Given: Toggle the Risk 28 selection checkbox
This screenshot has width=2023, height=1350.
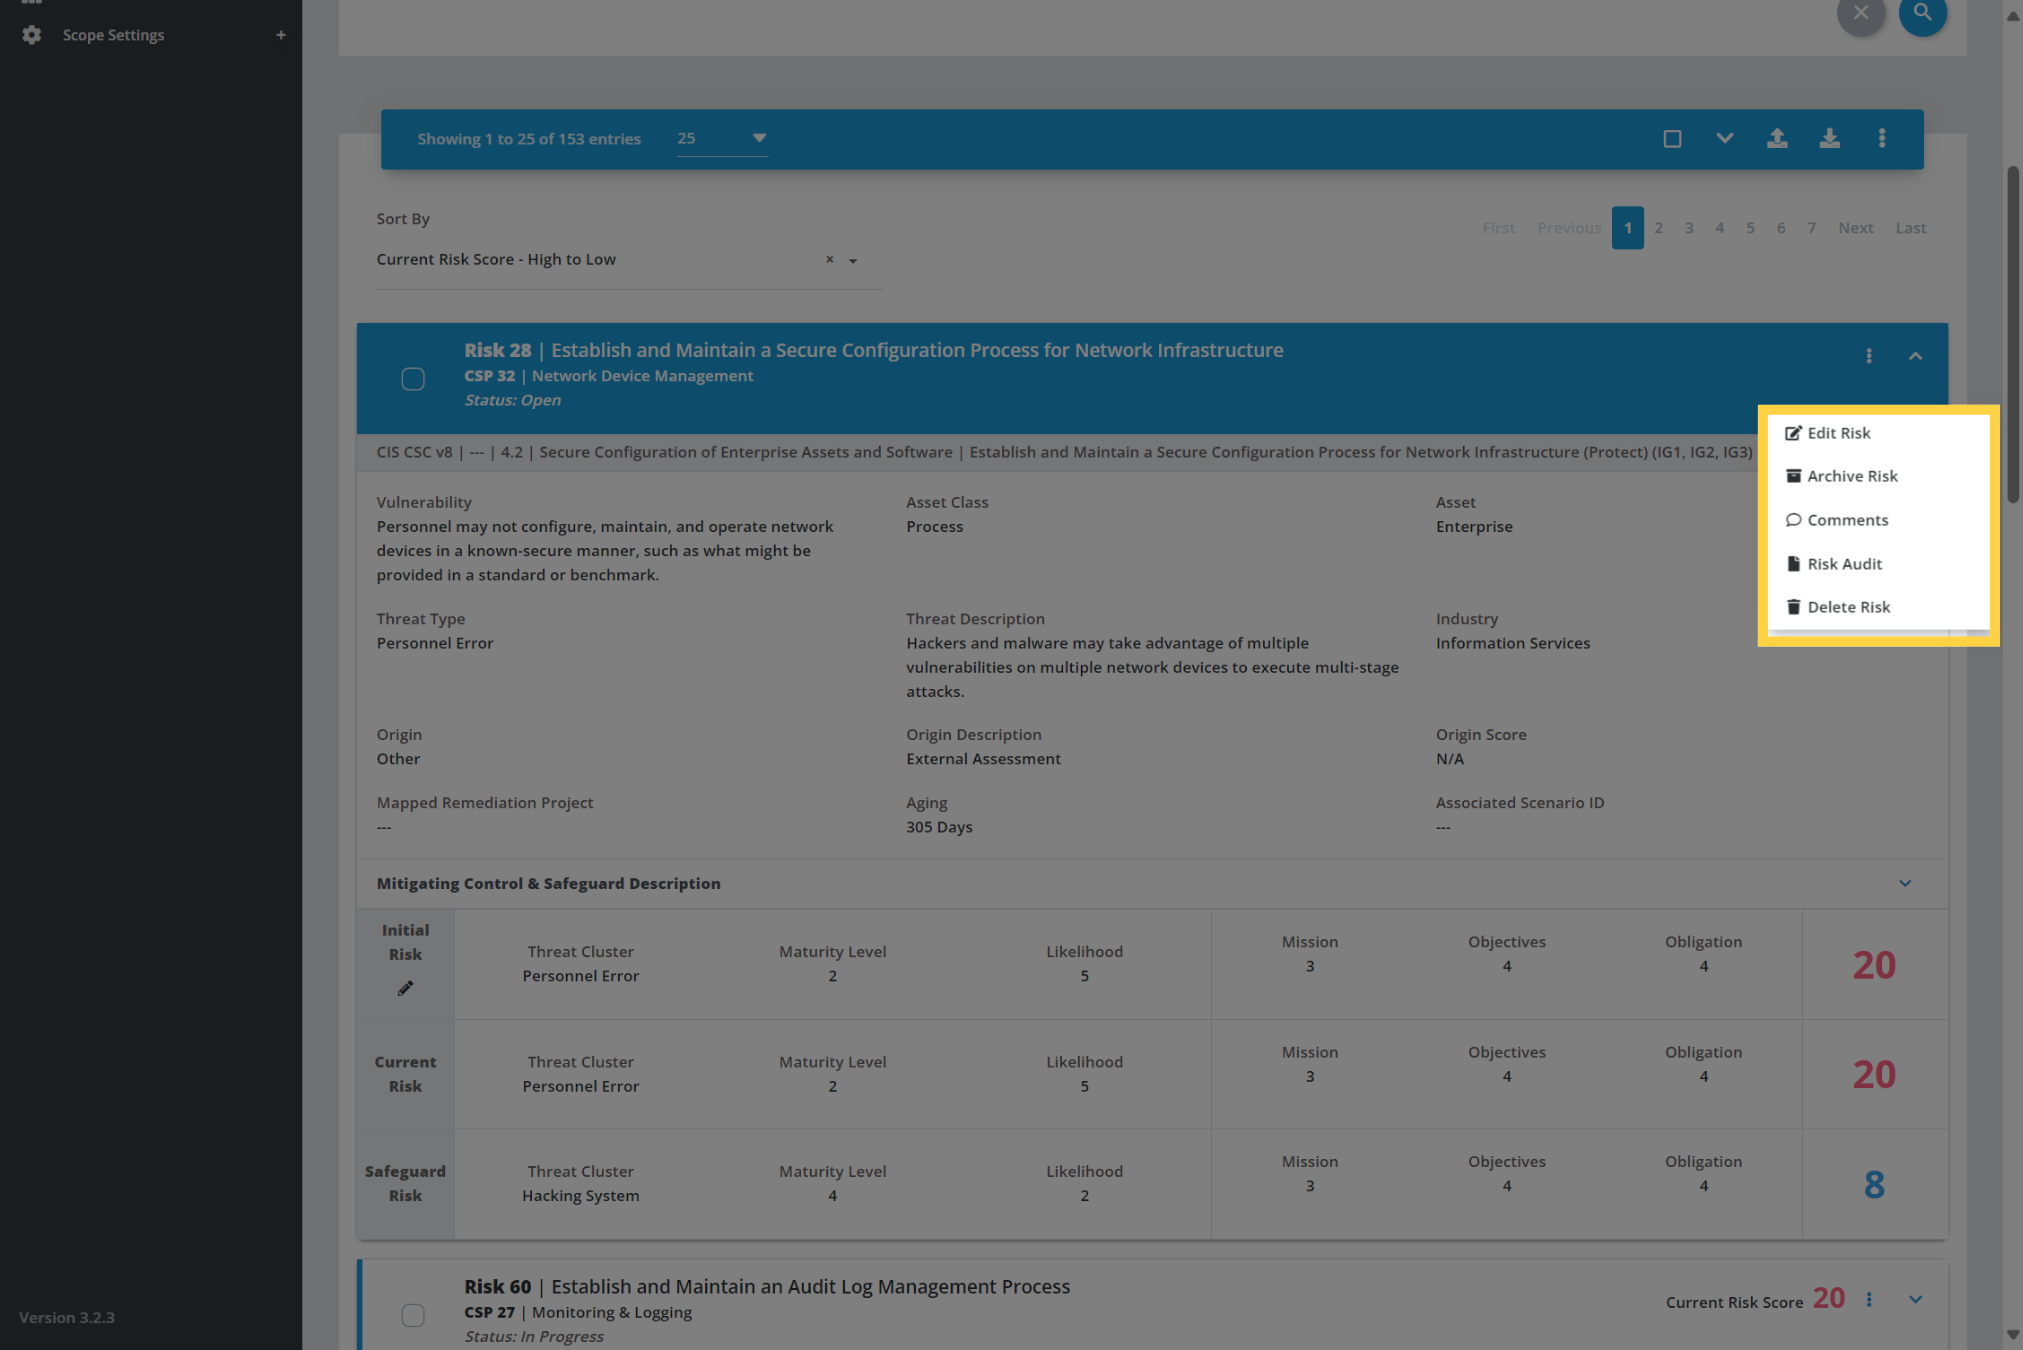Looking at the screenshot, I should coord(413,379).
